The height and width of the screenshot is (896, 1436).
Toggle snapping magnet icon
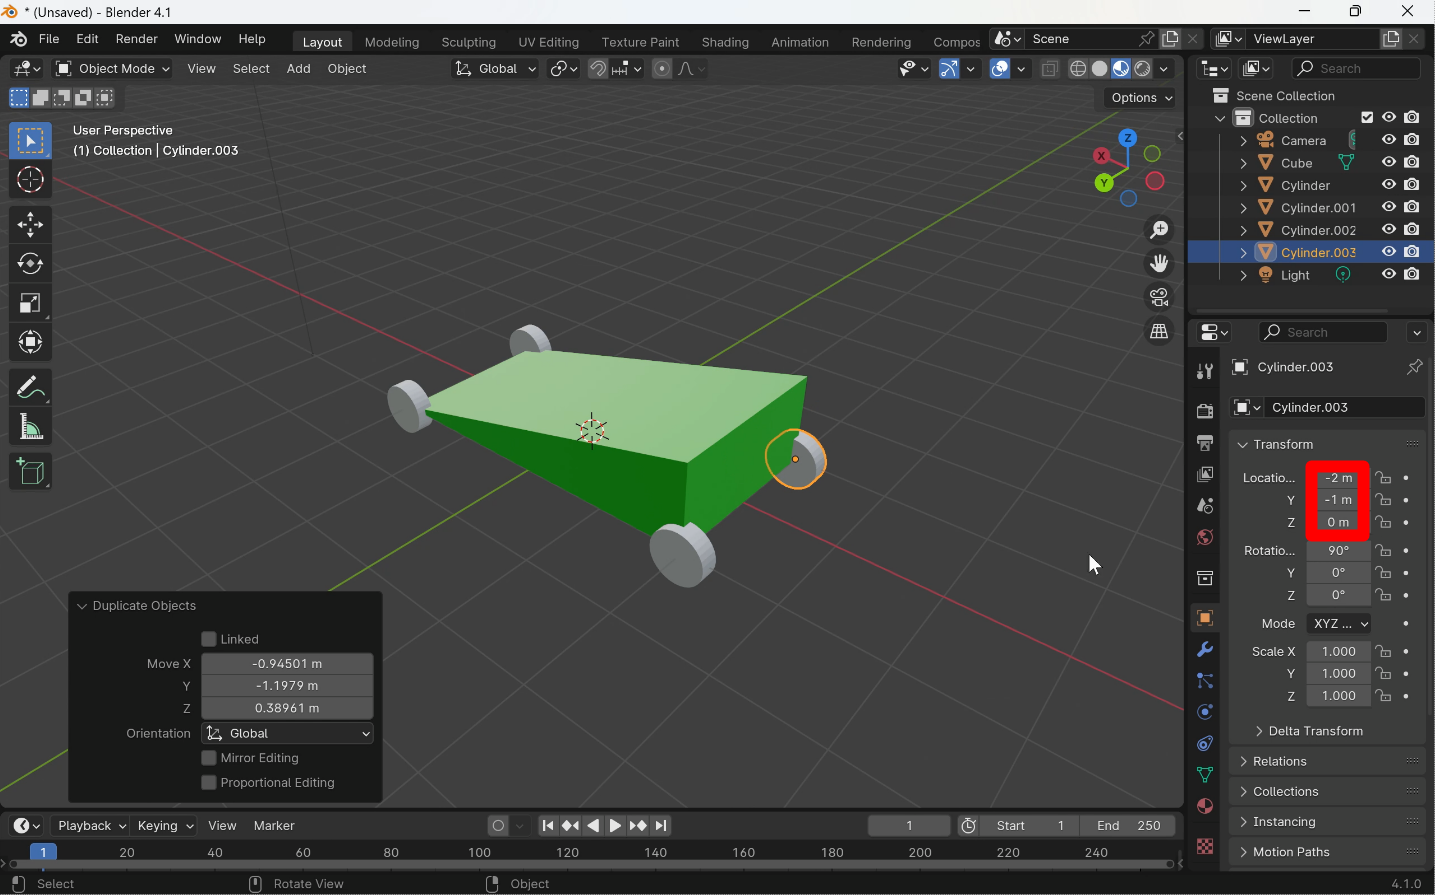(598, 69)
